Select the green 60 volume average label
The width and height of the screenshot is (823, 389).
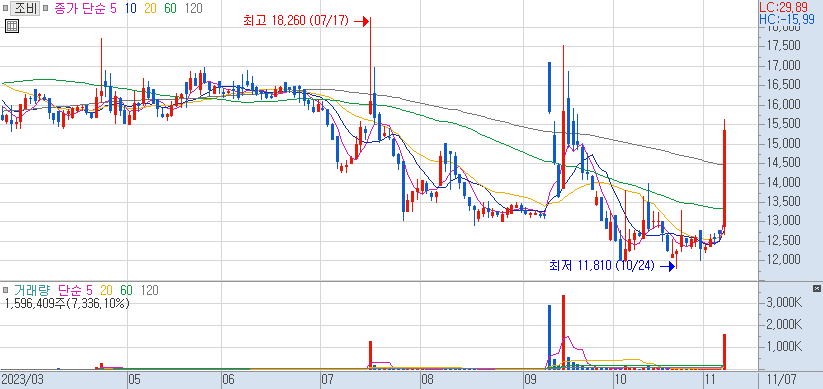click(126, 290)
